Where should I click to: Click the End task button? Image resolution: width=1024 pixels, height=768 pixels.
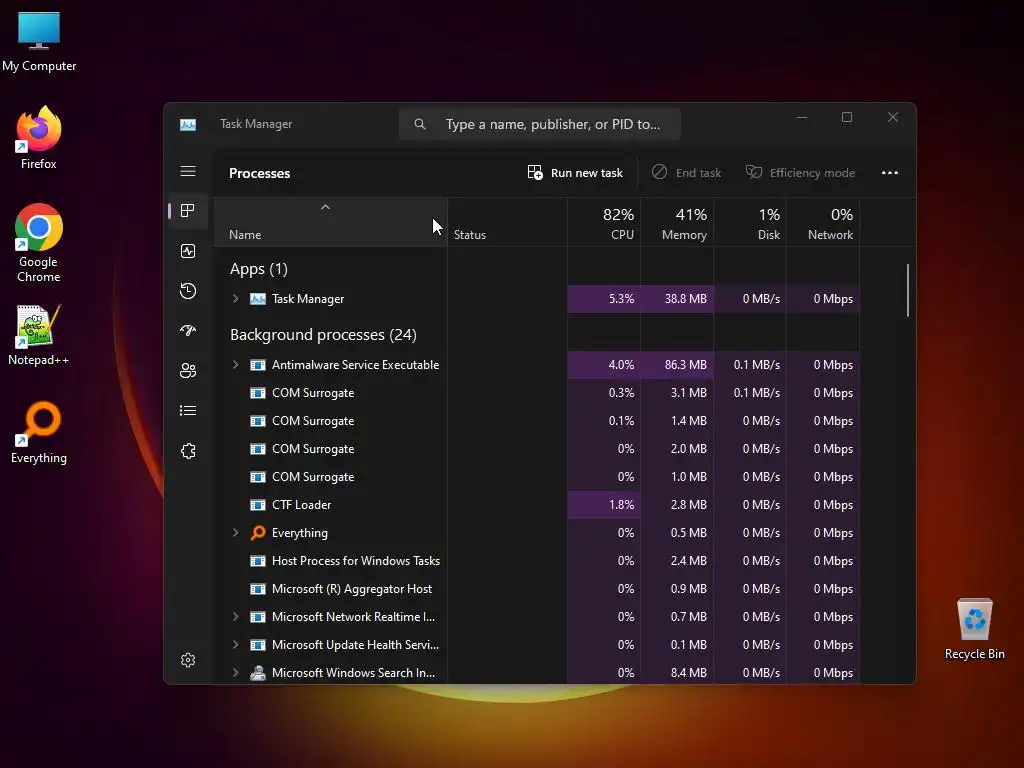(687, 173)
